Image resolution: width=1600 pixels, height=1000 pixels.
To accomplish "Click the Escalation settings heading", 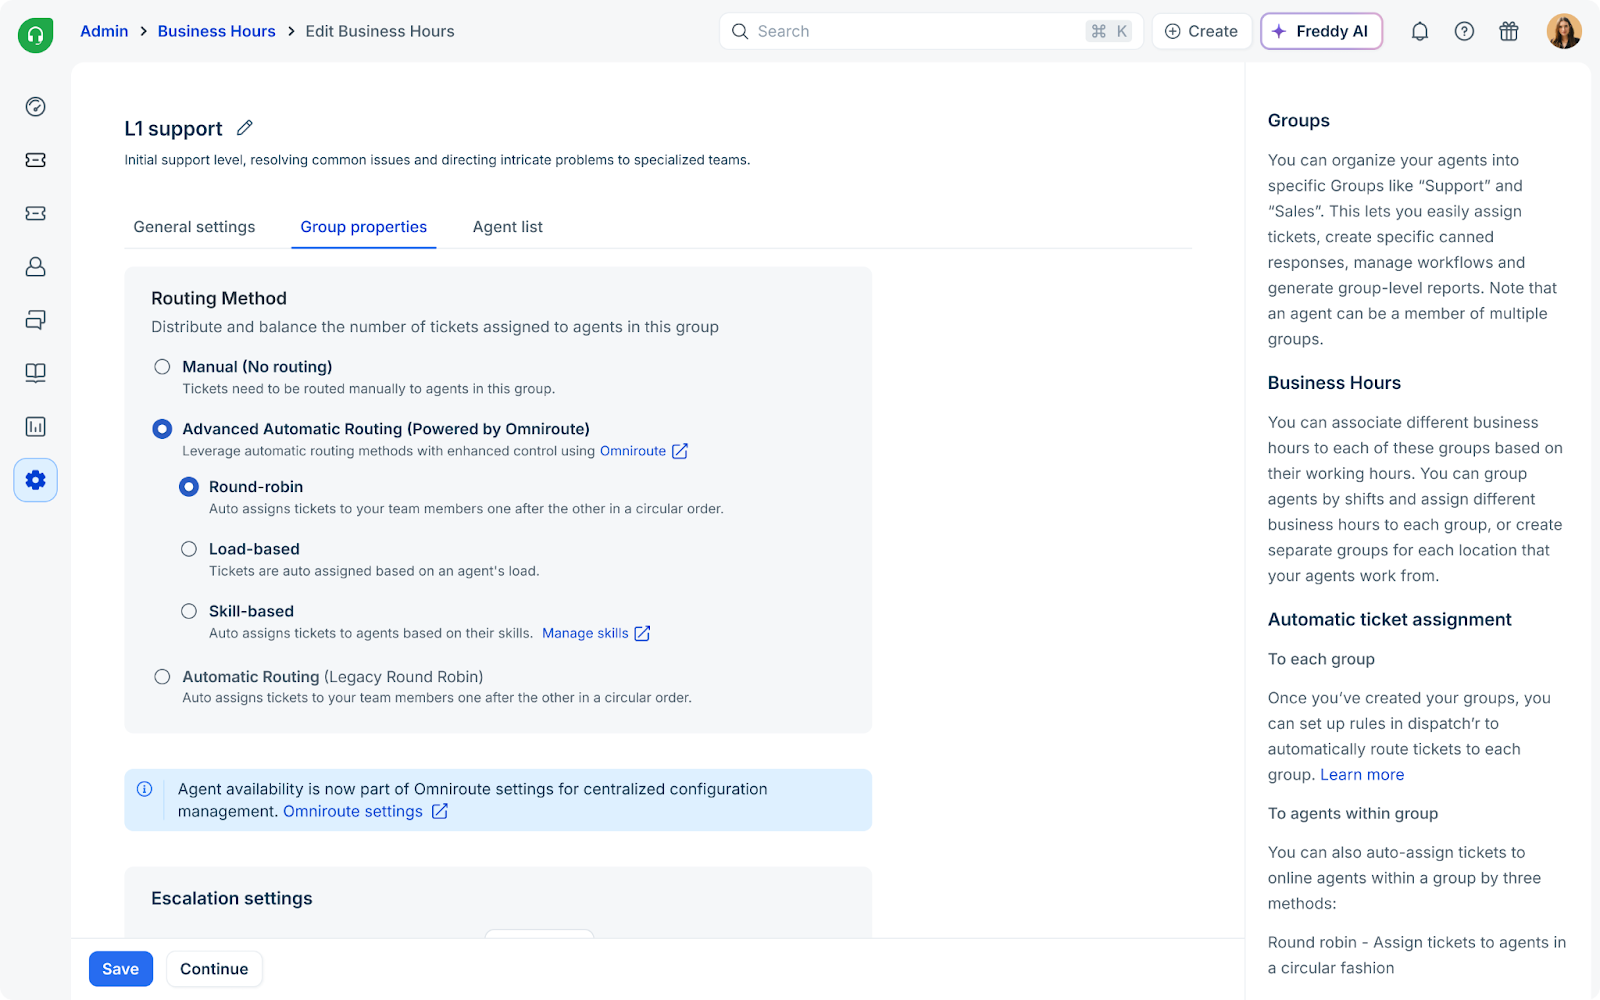I will coord(232,898).
